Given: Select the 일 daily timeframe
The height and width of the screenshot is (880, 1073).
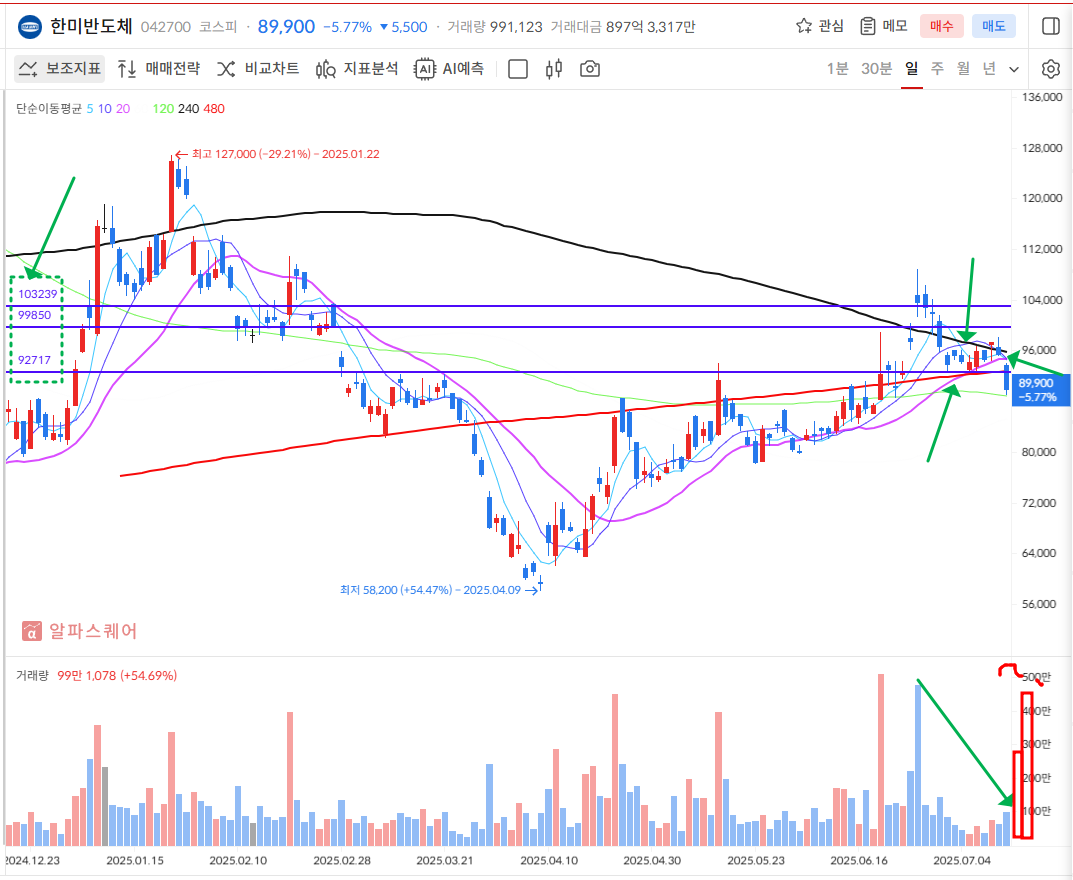Looking at the screenshot, I should 912,68.
